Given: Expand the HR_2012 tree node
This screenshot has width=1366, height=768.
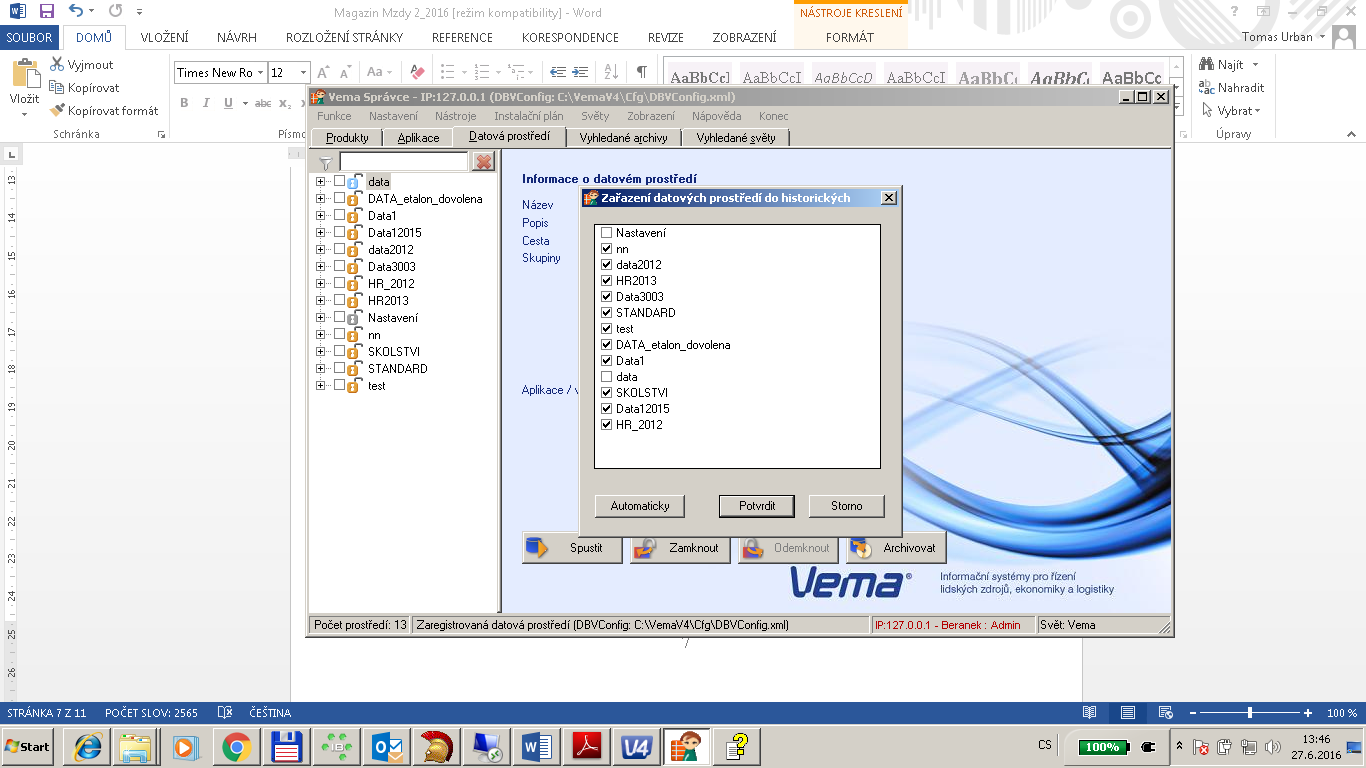Looking at the screenshot, I should click(x=321, y=283).
